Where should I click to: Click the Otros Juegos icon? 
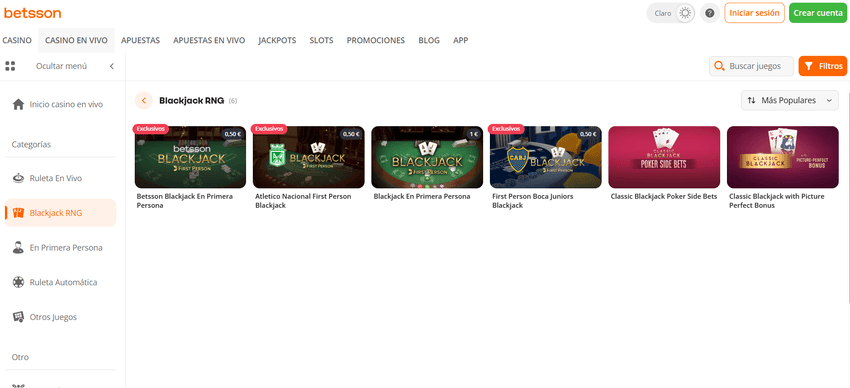[x=18, y=317]
